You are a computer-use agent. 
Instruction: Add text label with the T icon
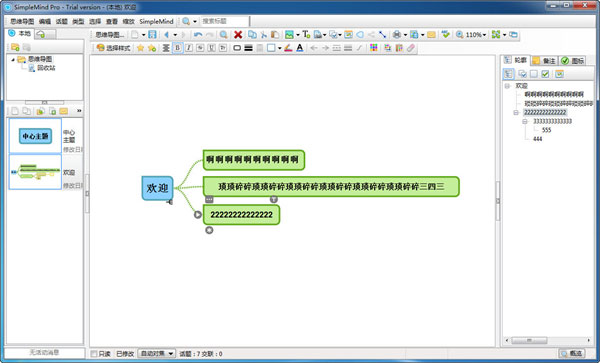tap(306, 35)
